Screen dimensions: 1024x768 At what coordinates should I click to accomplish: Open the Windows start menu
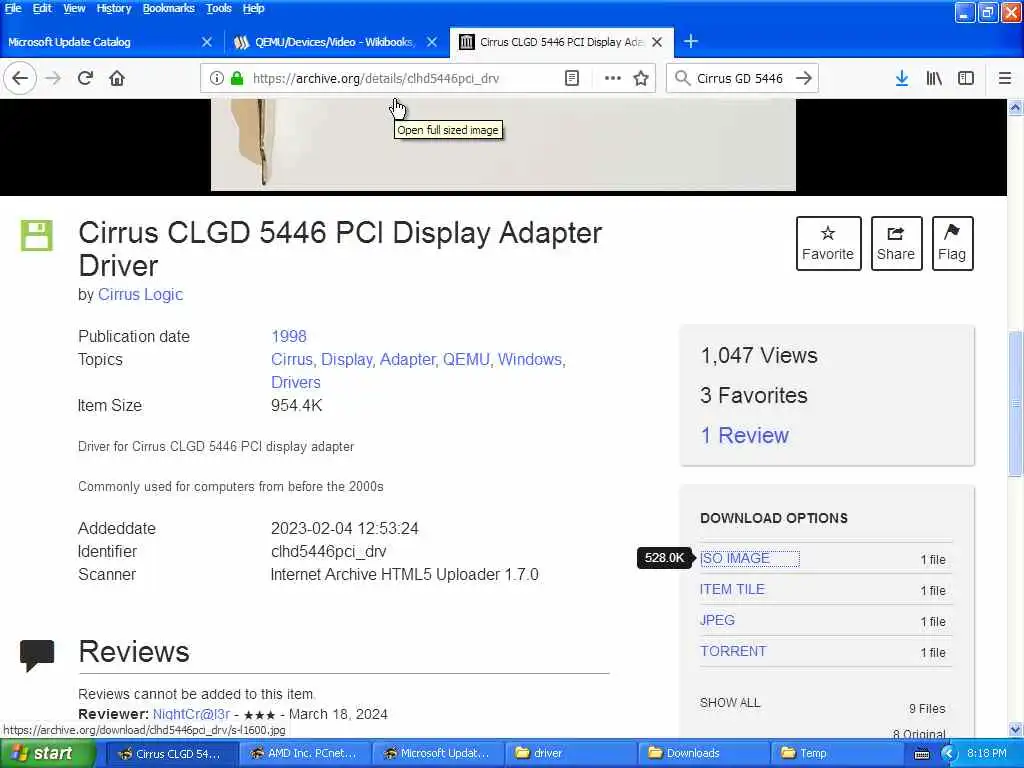pyautogui.click(x=48, y=753)
